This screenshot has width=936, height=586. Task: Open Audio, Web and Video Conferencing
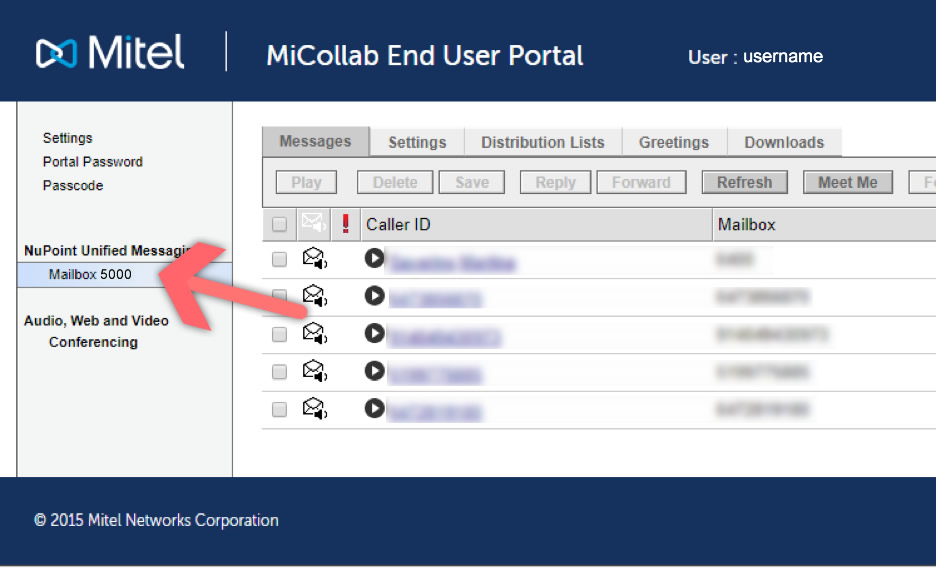(96, 331)
